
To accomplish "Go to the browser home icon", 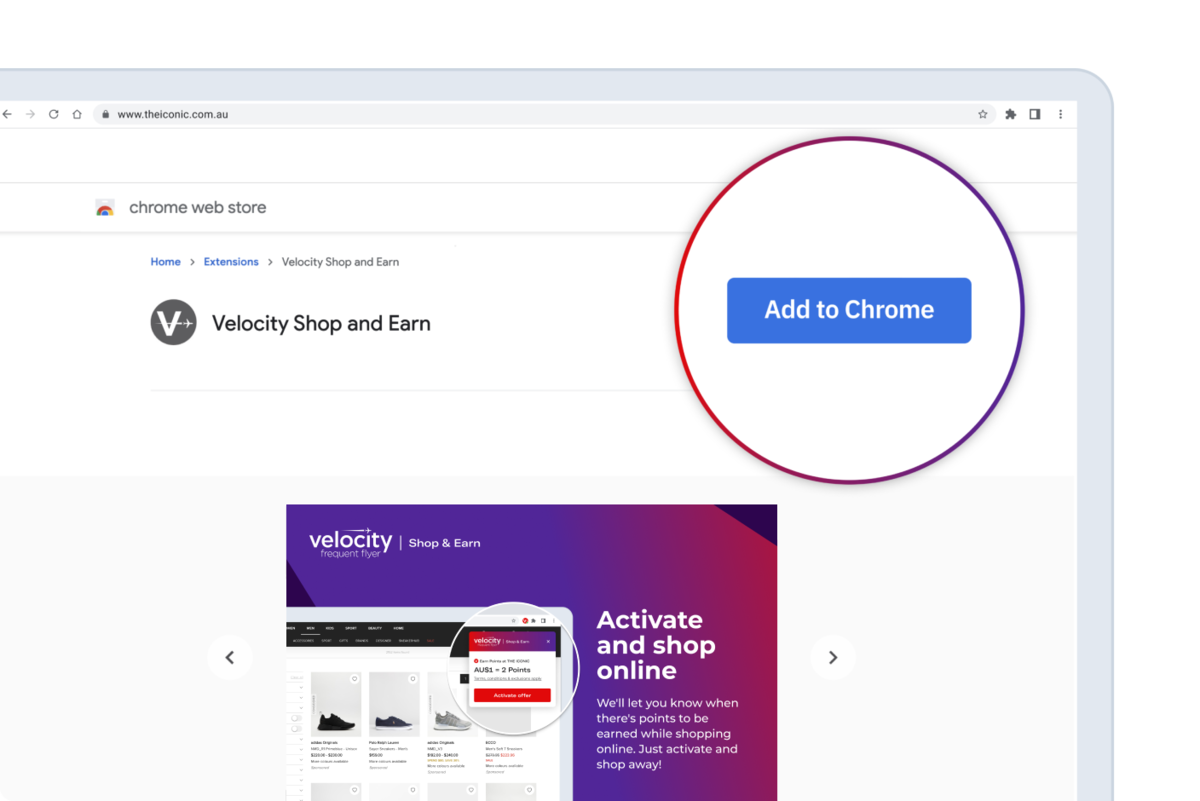I will (x=77, y=114).
